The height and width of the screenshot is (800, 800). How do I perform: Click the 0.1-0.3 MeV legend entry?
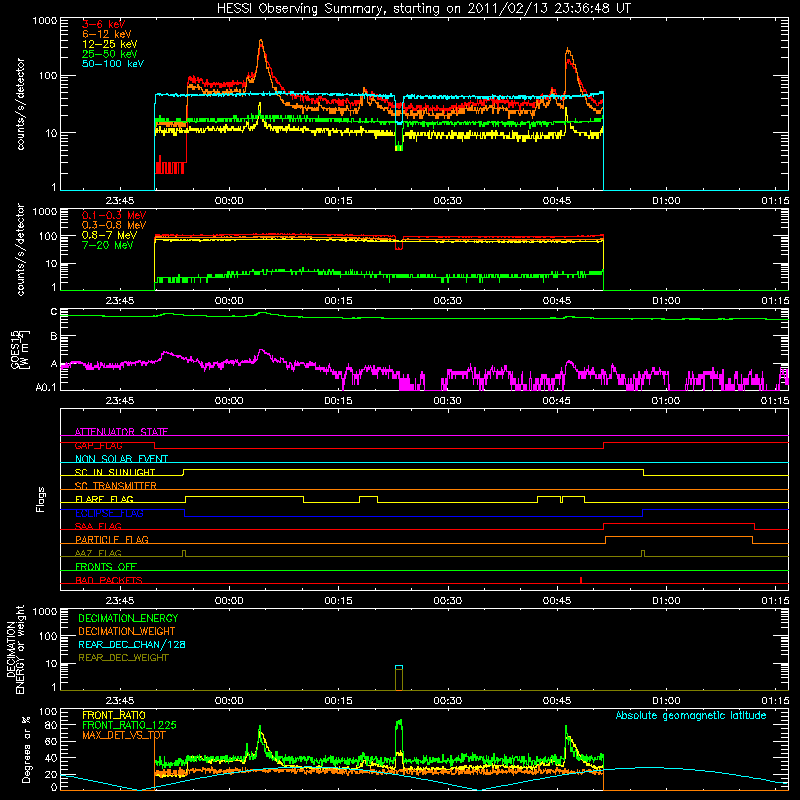coord(114,215)
